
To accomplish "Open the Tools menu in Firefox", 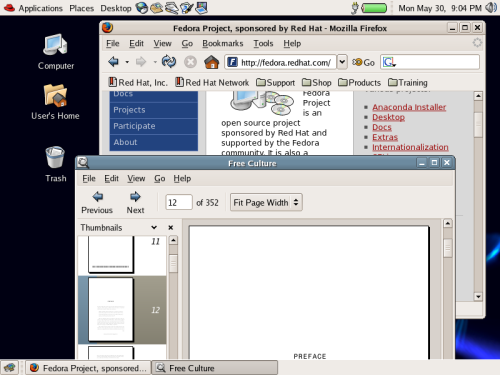I will pyautogui.click(x=263, y=43).
